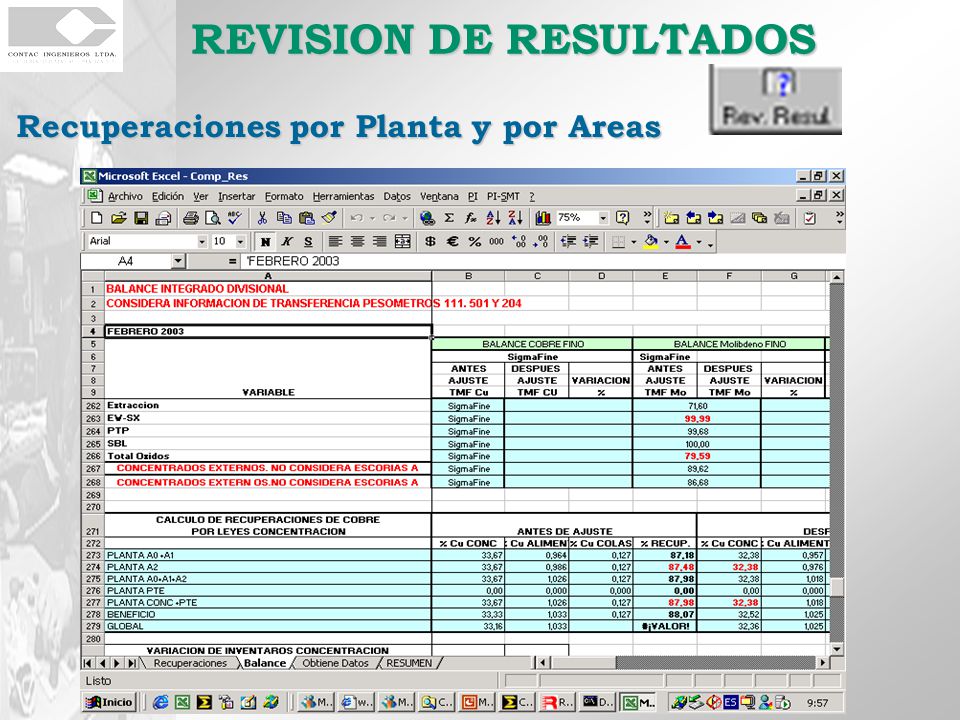Click the Fill Color paint bucket swatch

[651, 241]
